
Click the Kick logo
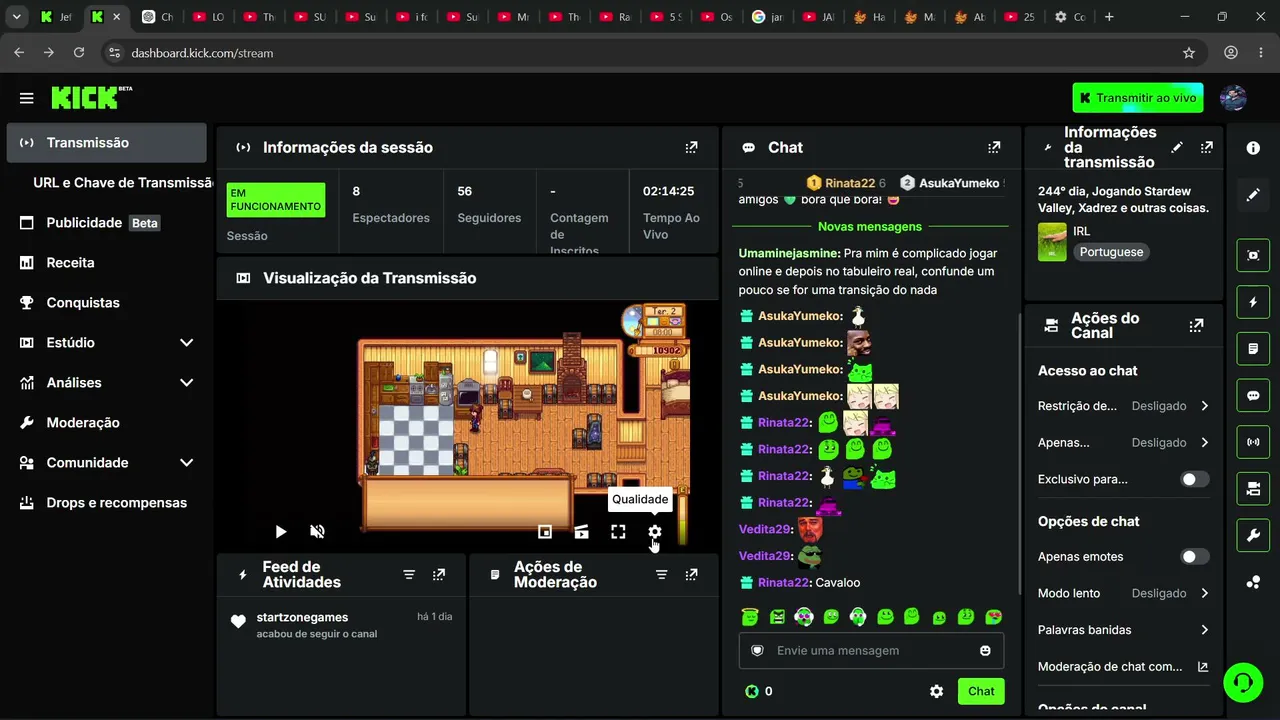point(91,97)
